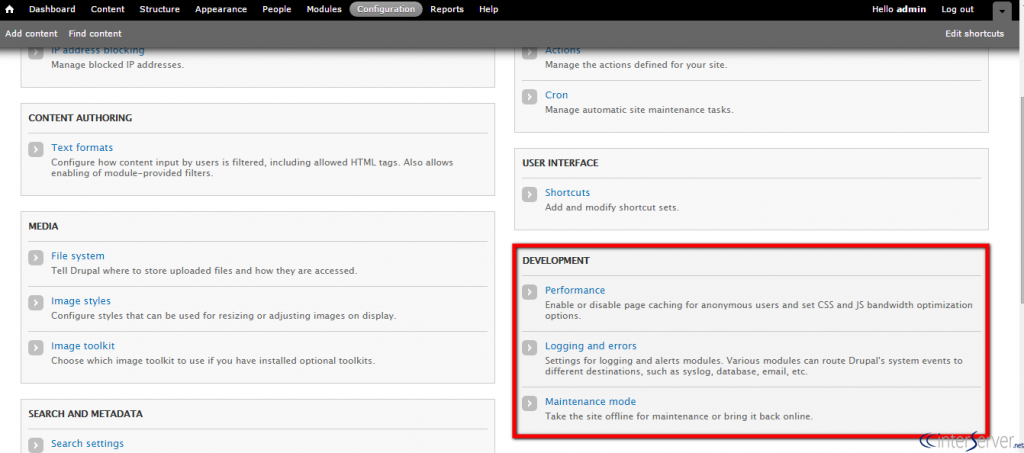Click the DEVELOPMENT section heading
Screen dimensions: 1024x453
tap(556, 260)
